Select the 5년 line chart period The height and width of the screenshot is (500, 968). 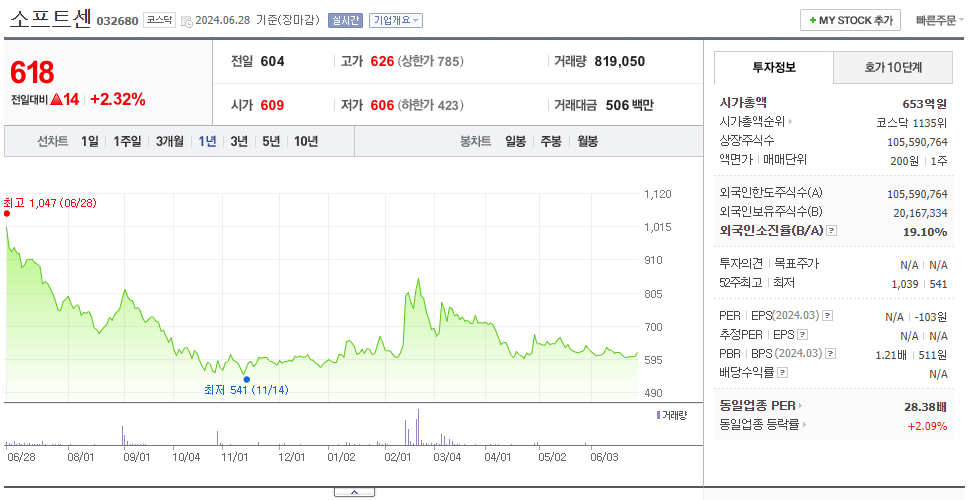[x=271, y=141]
